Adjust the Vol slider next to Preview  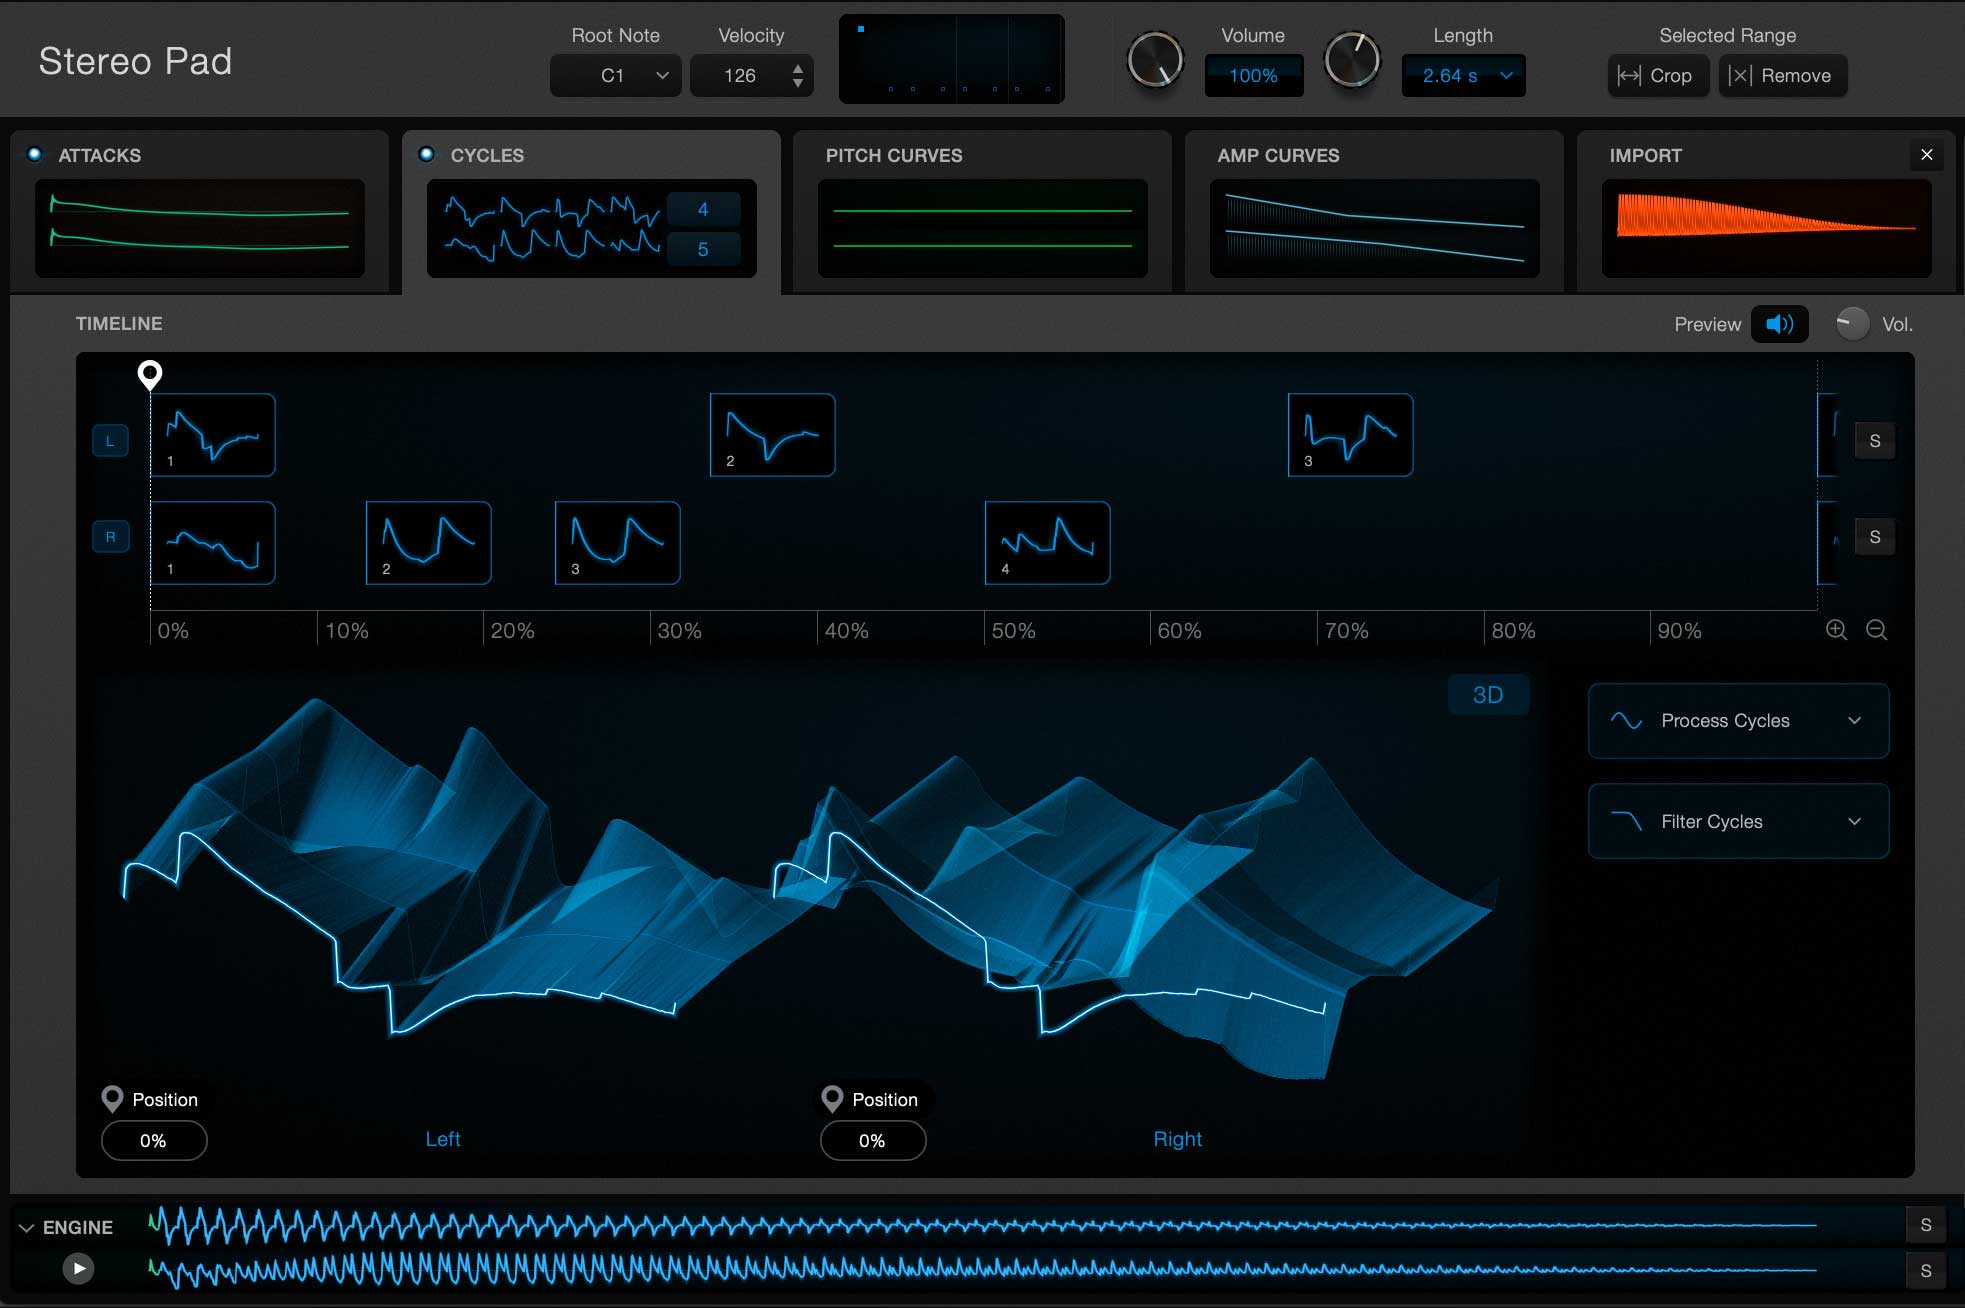[x=1851, y=323]
